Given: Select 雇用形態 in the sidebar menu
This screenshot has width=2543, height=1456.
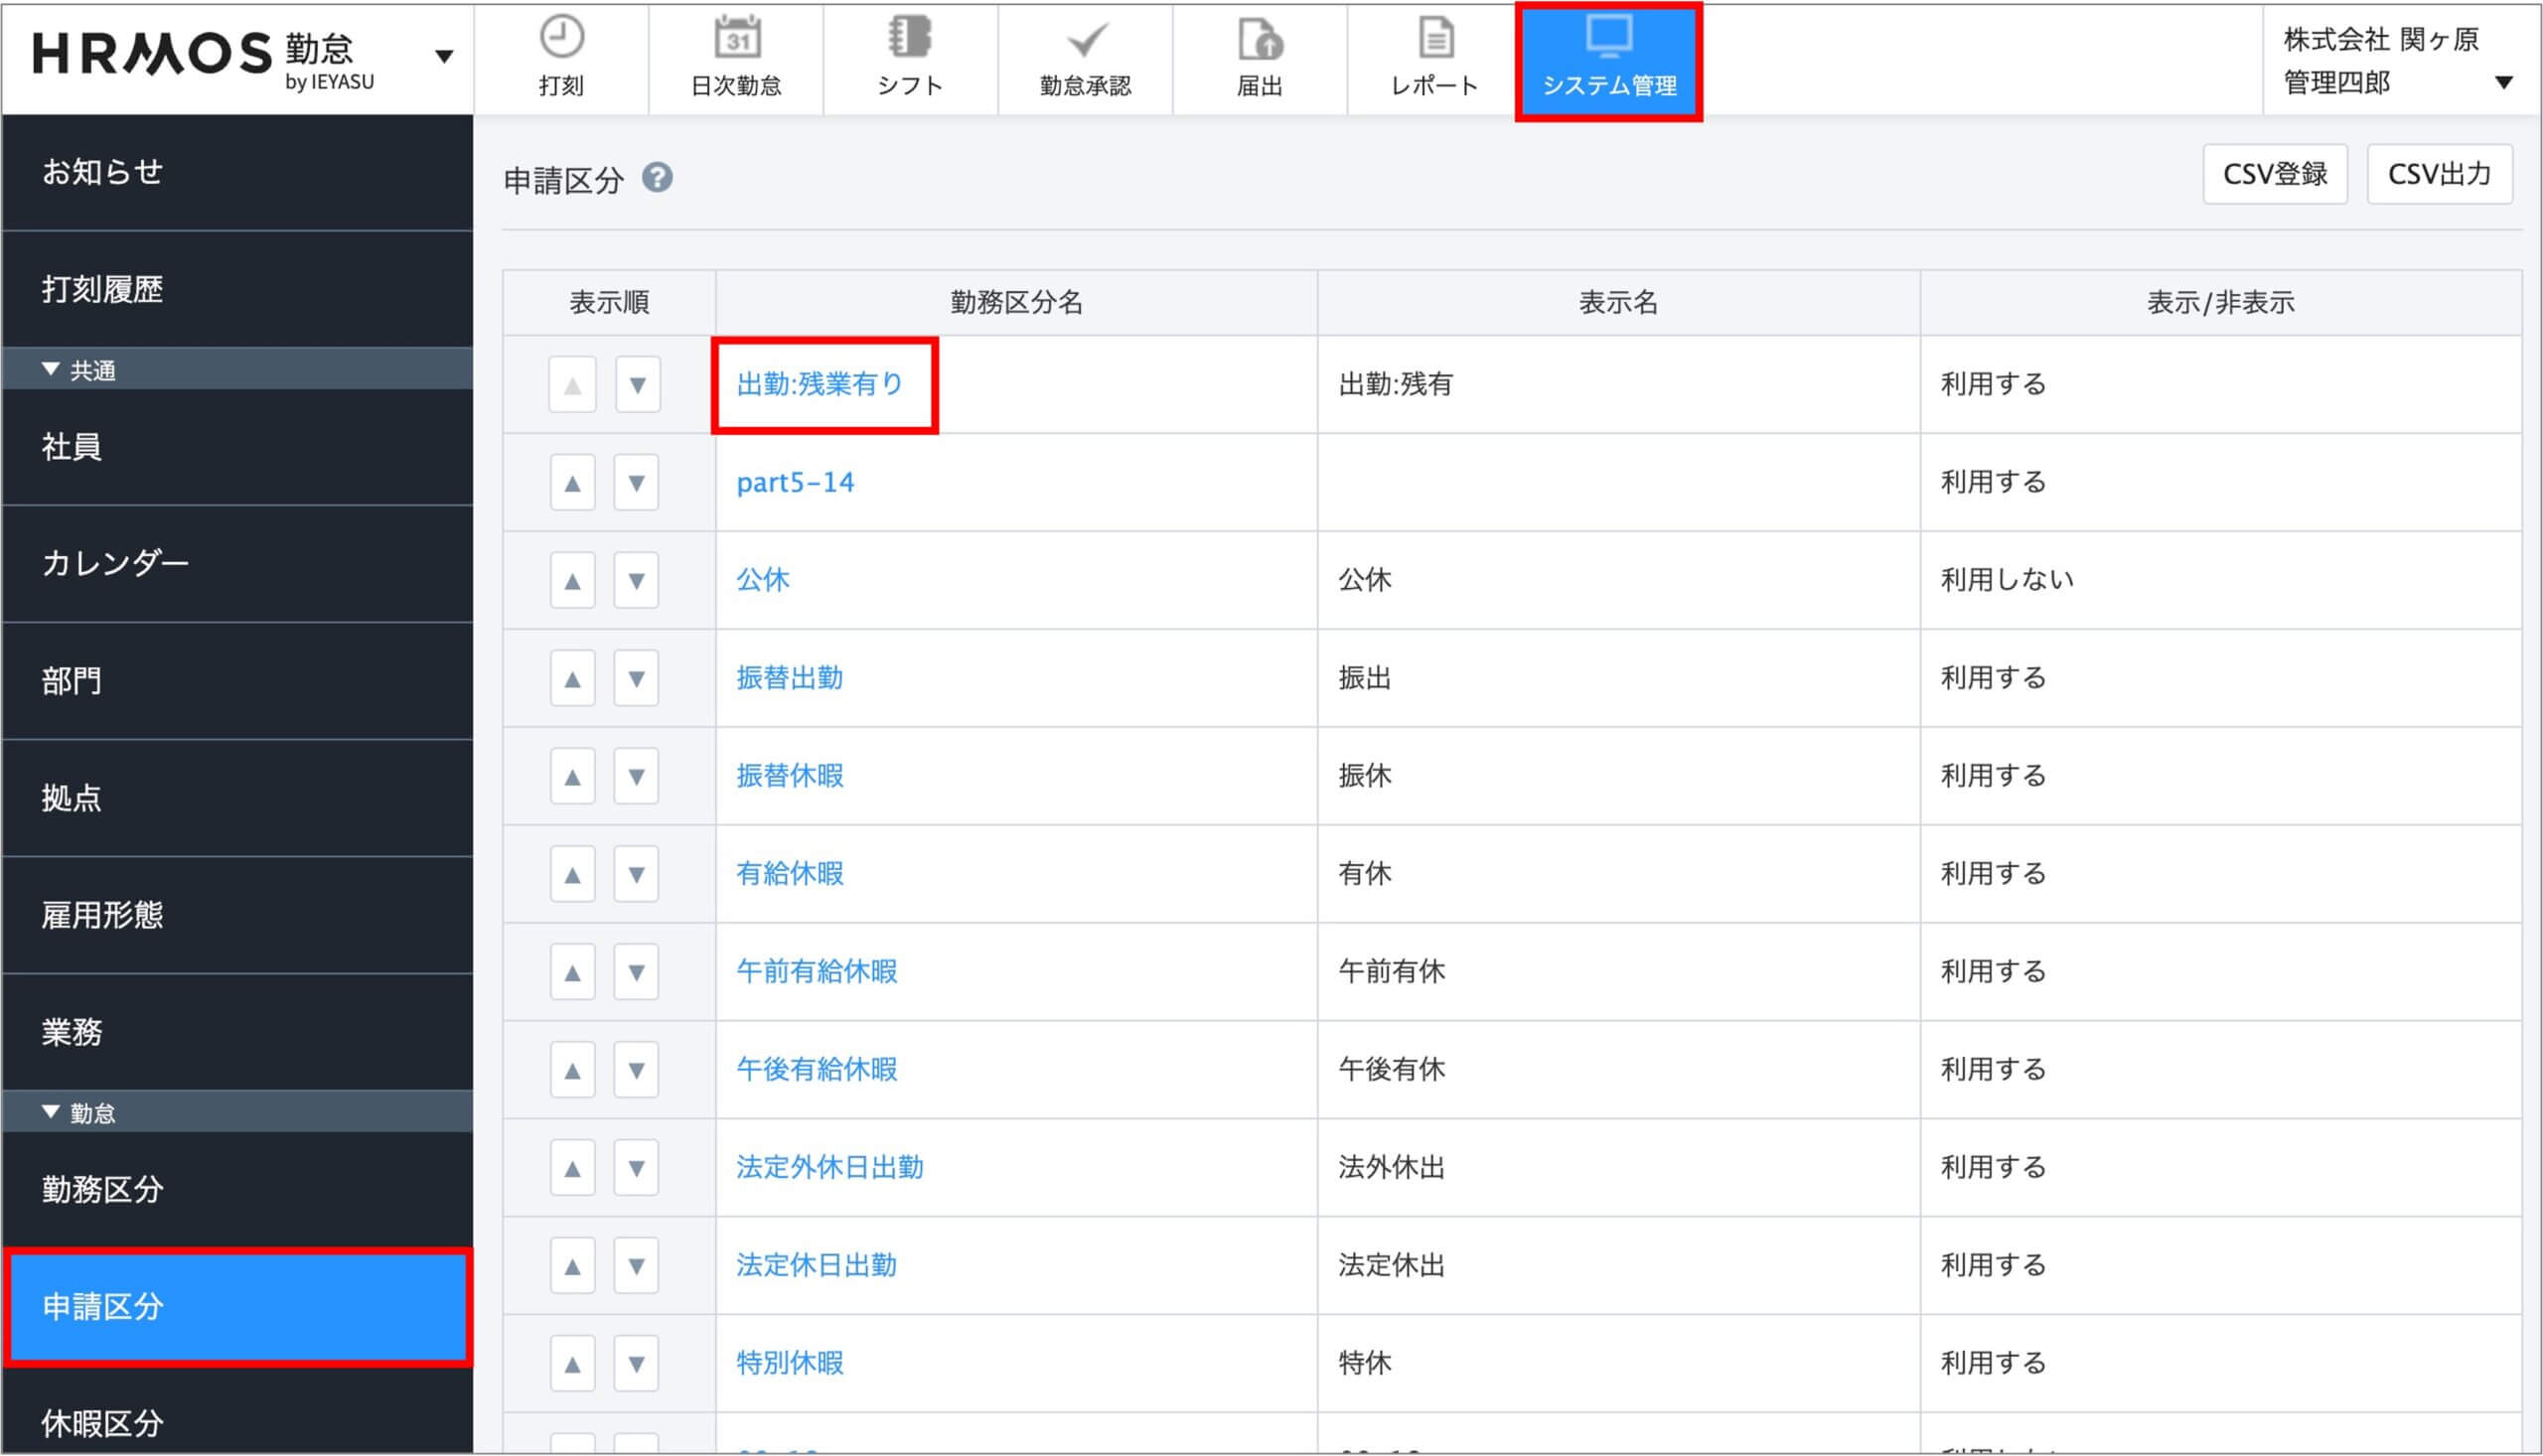Looking at the screenshot, I should (x=102, y=915).
